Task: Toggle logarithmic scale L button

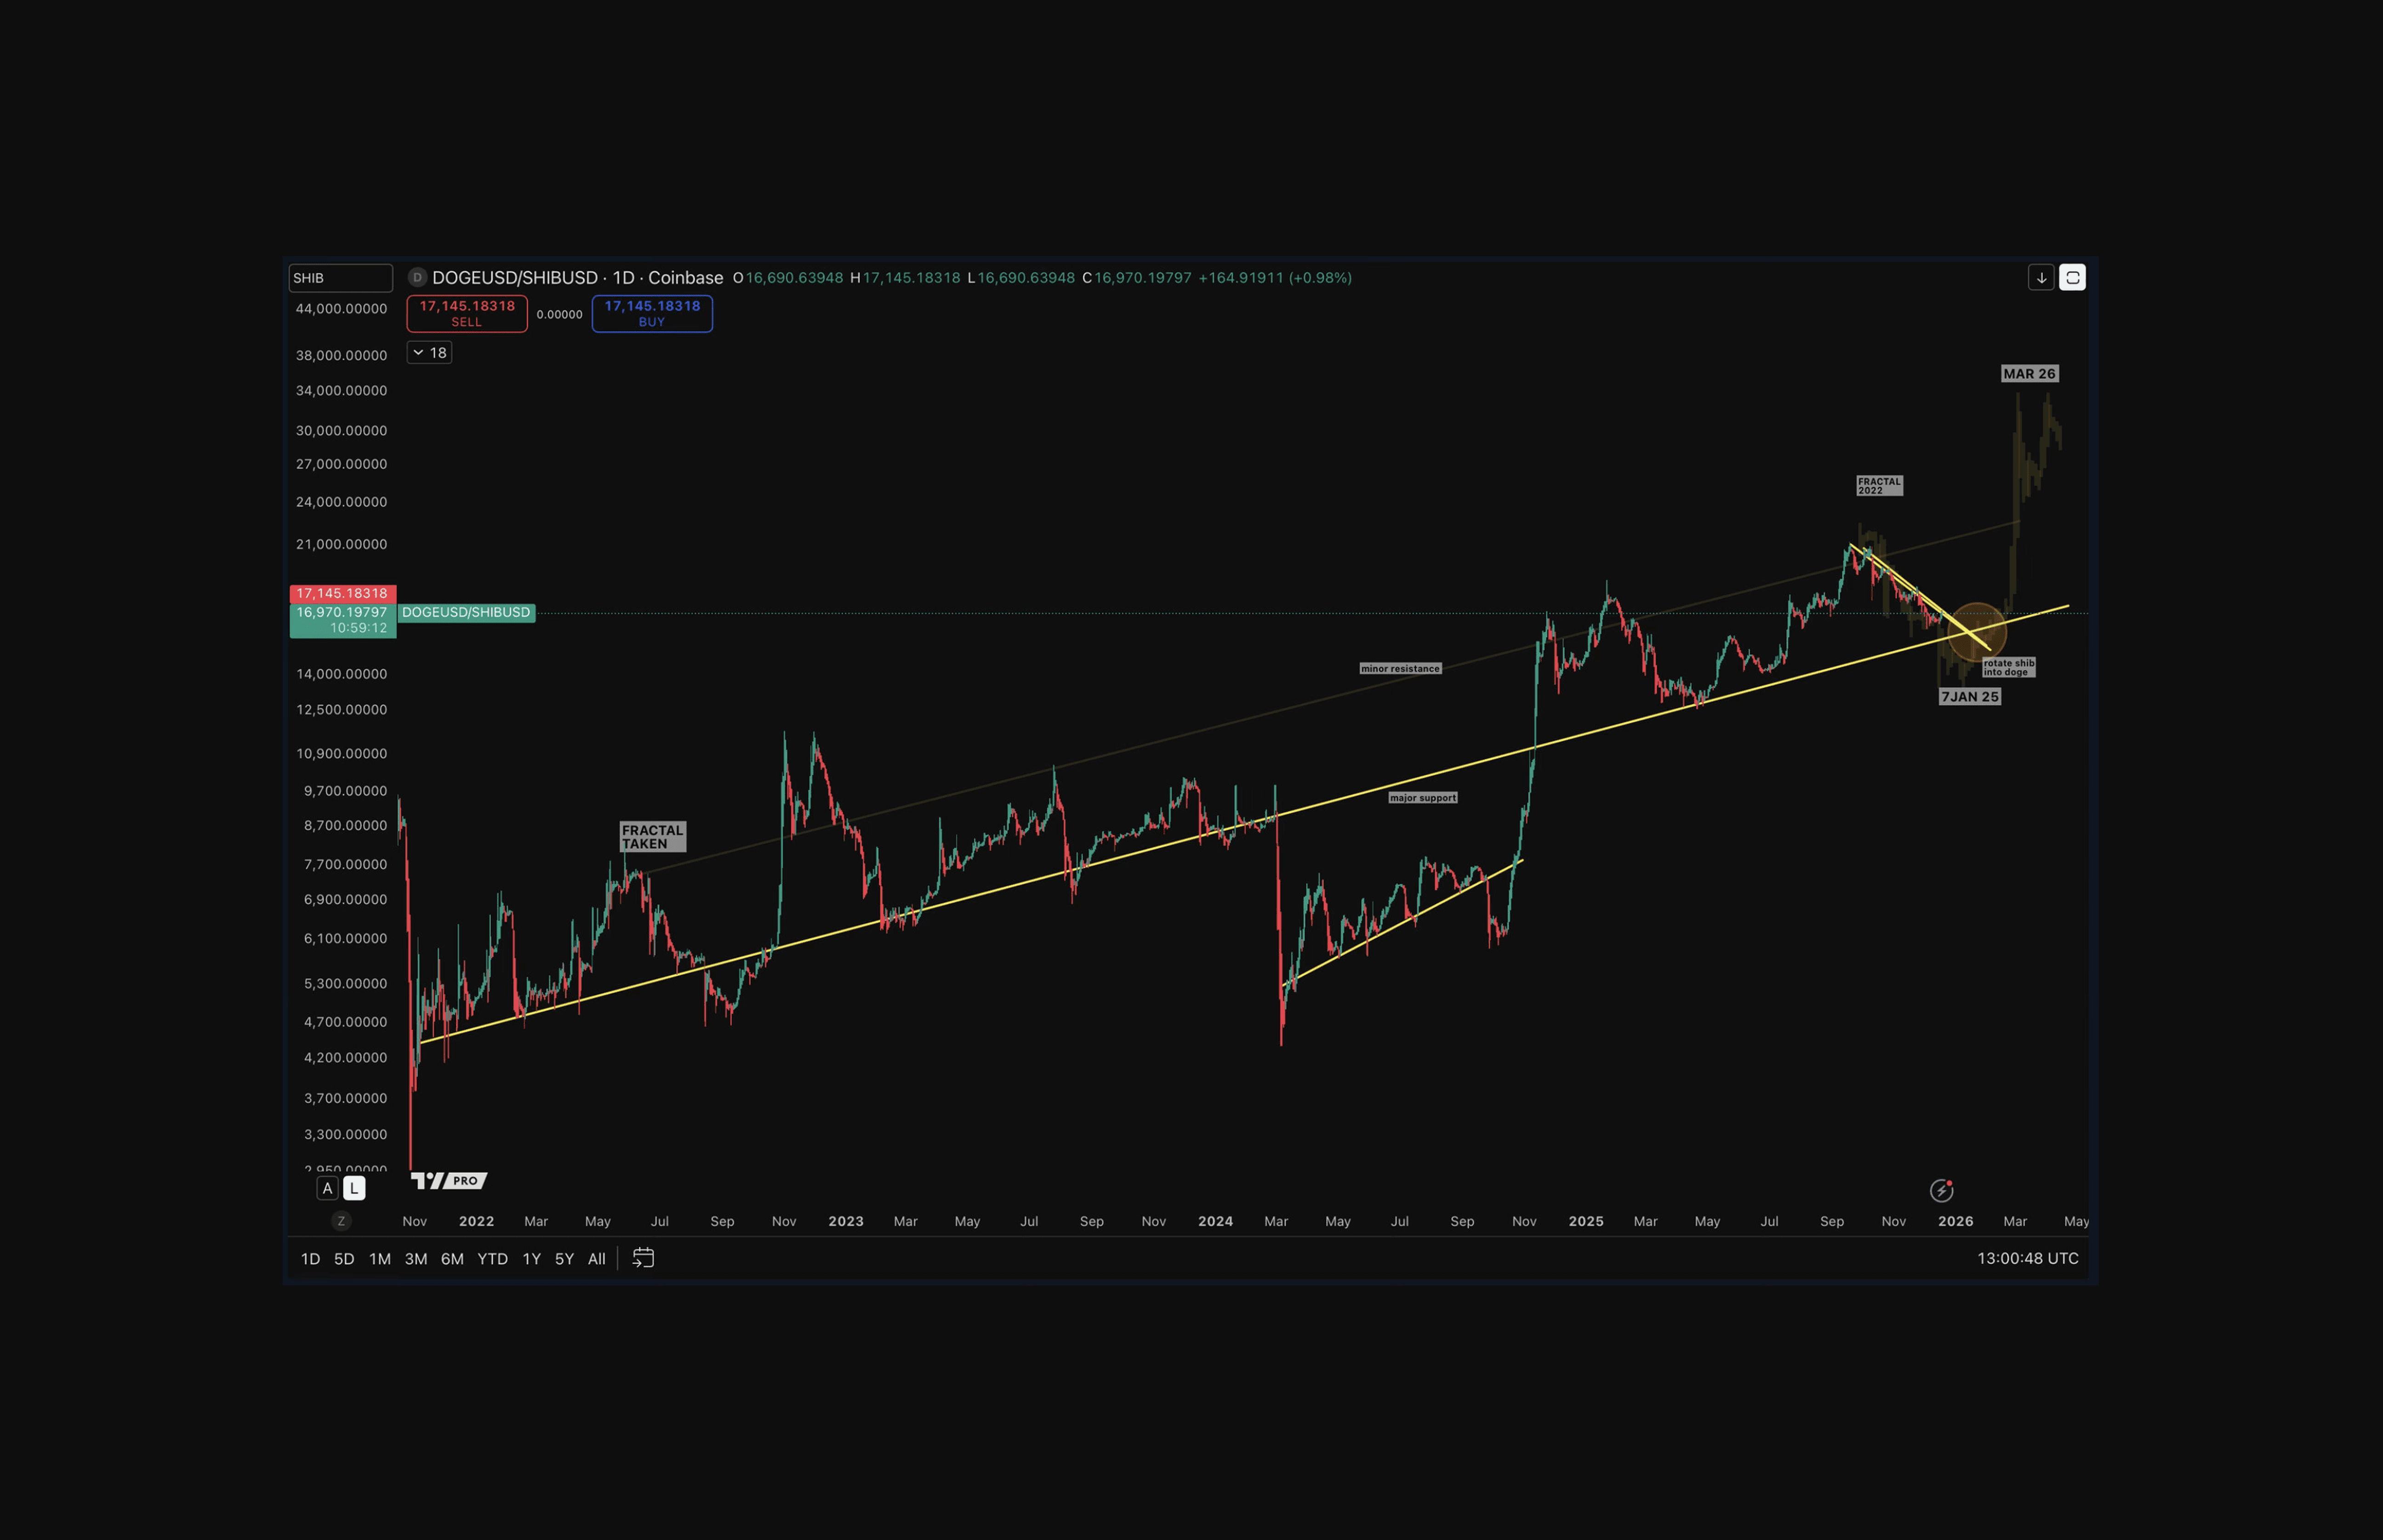Action: tap(354, 1188)
